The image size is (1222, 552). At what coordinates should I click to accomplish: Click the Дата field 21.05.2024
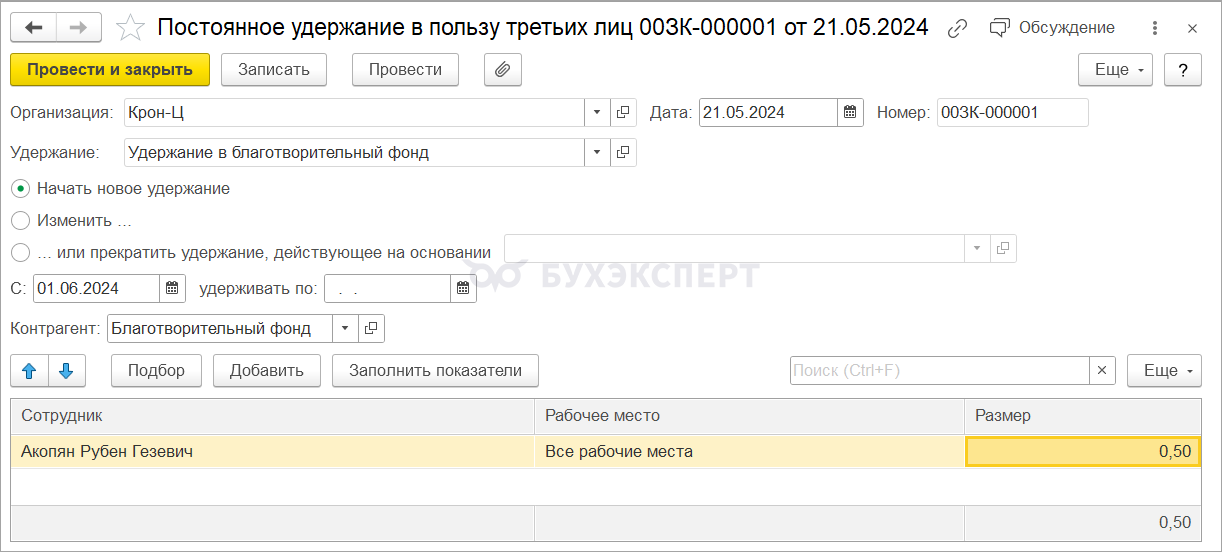click(767, 112)
